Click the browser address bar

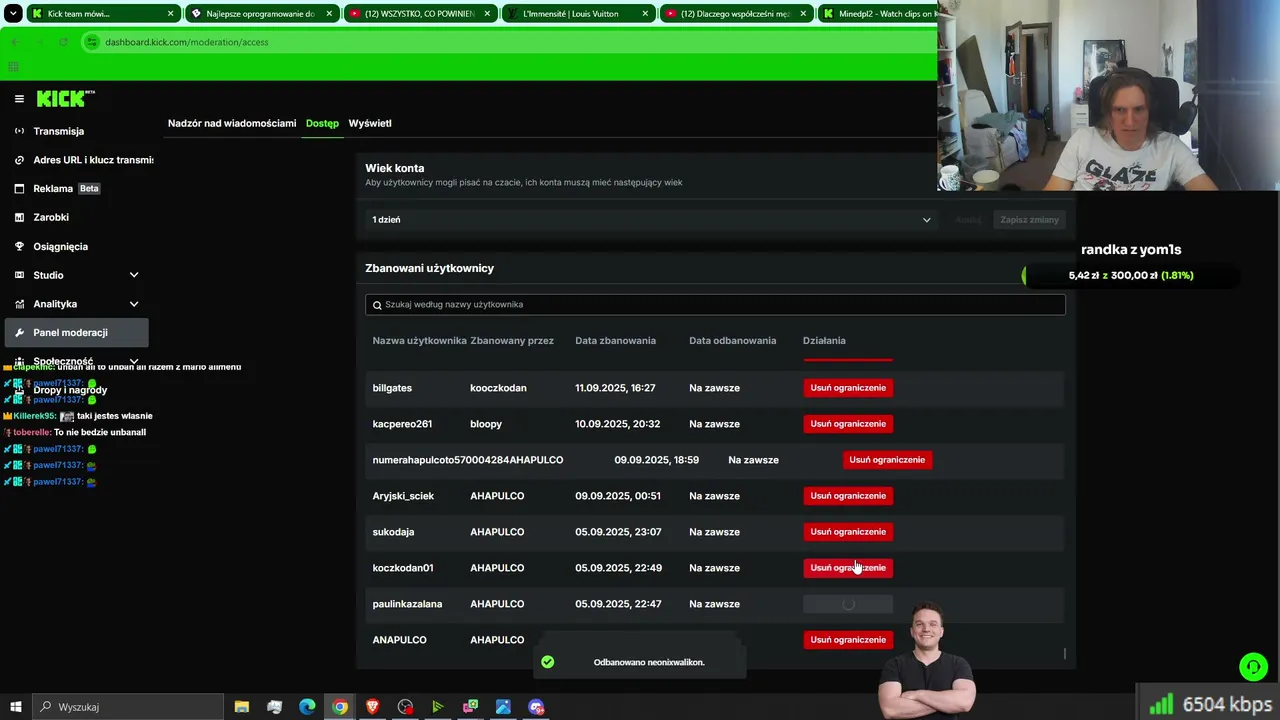[x=509, y=42]
